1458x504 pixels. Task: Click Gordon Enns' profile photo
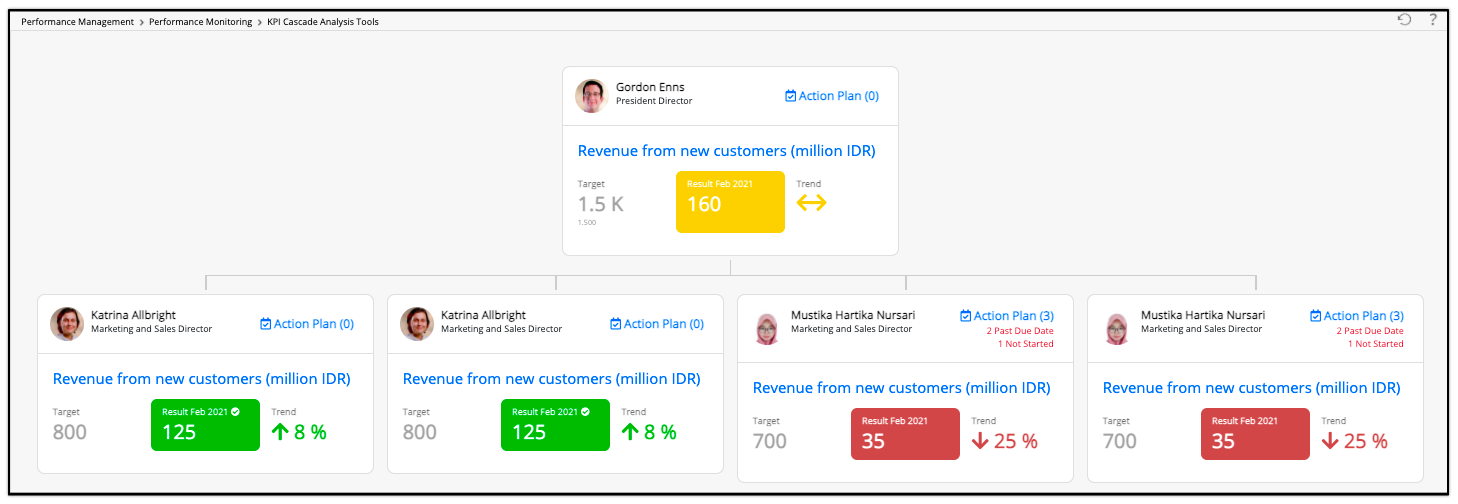click(x=591, y=96)
